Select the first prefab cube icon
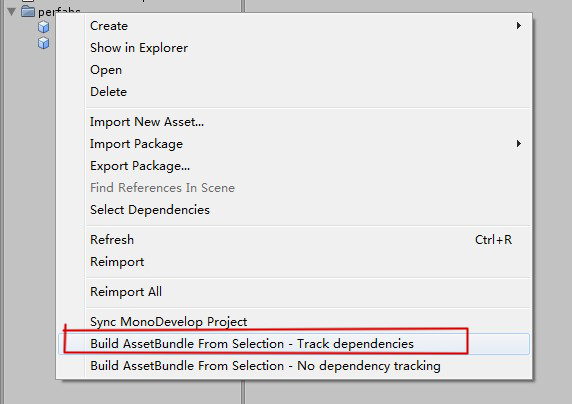Viewport: 572px width, 404px height. click(x=43, y=27)
